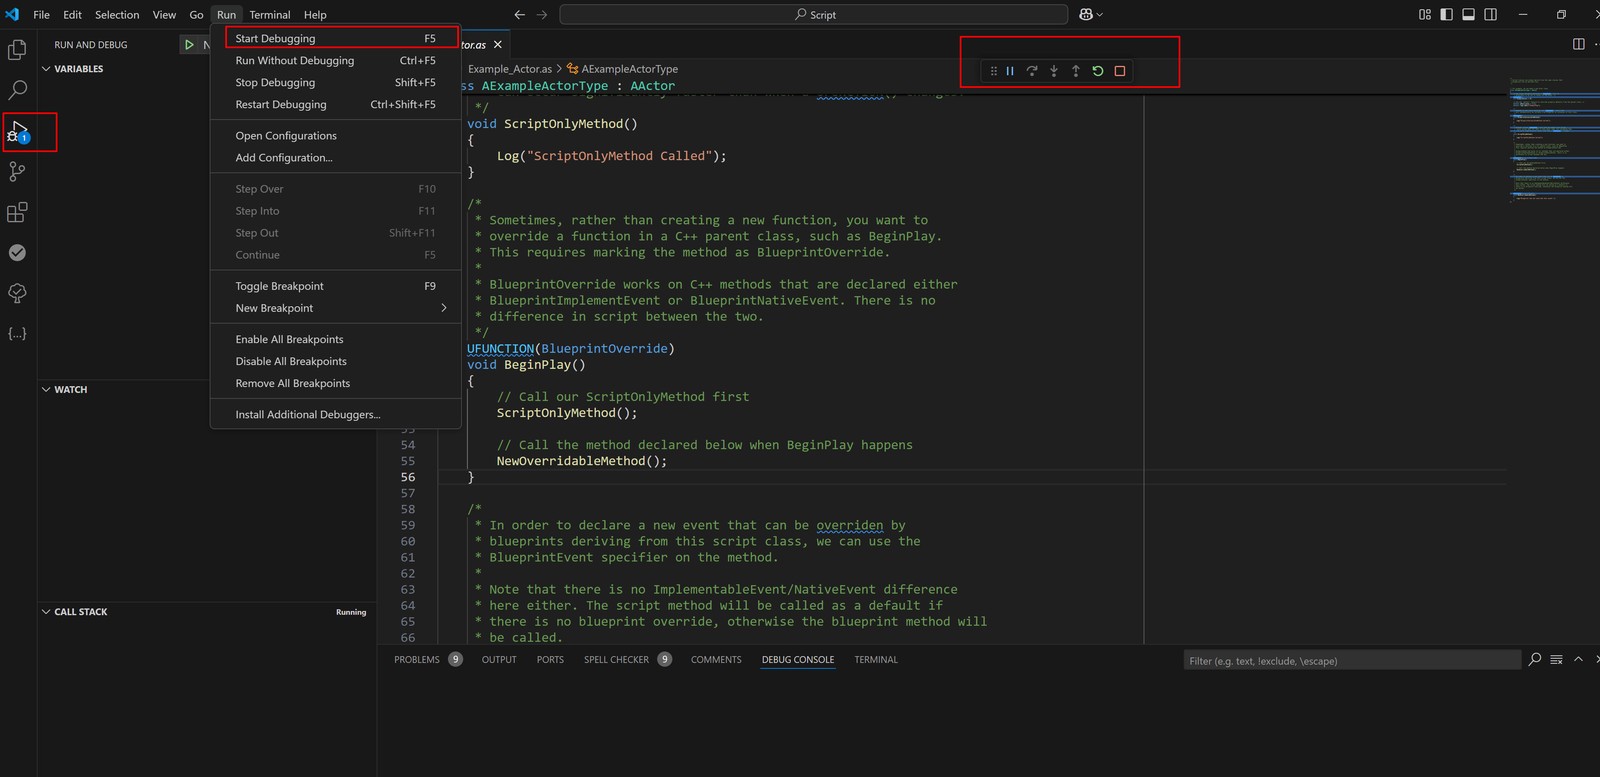Click Step Out arrow in debug toolbar
The width and height of the screenshot is (1600, 777).
[1076, 71]
